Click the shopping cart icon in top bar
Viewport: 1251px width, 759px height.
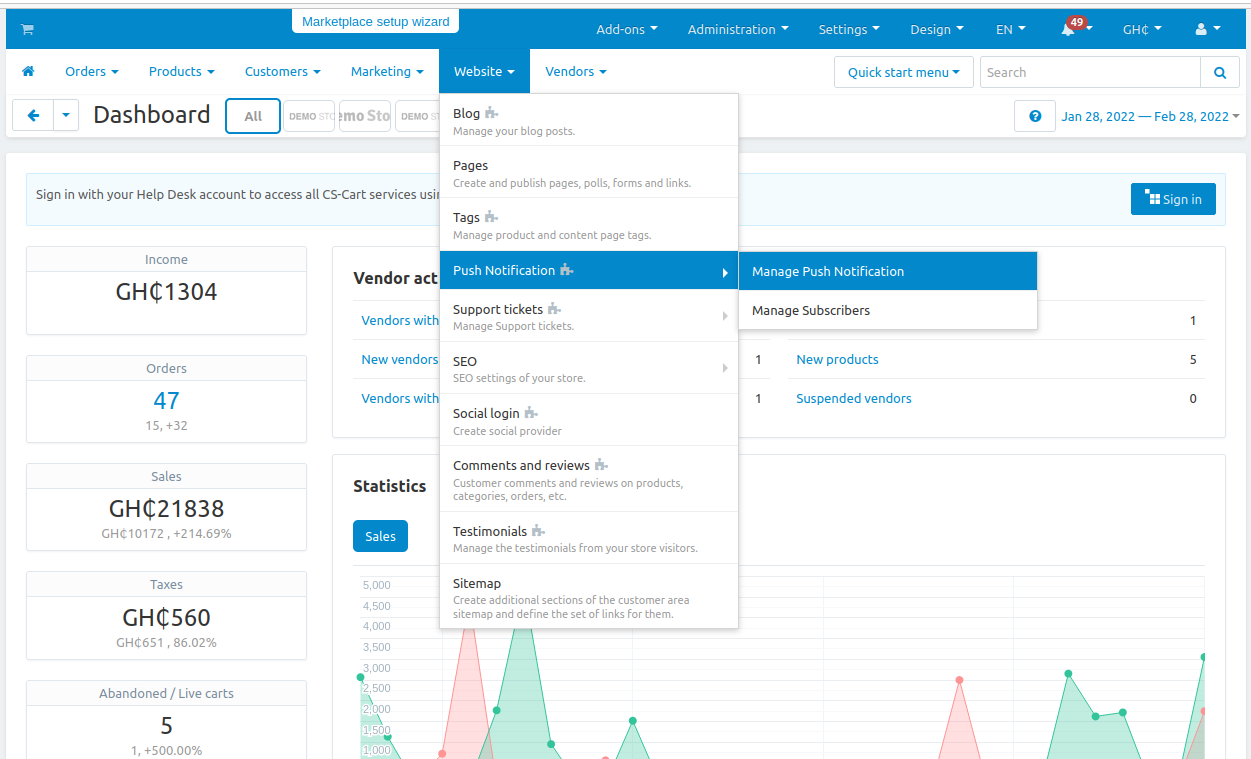[x=27, y=29]
